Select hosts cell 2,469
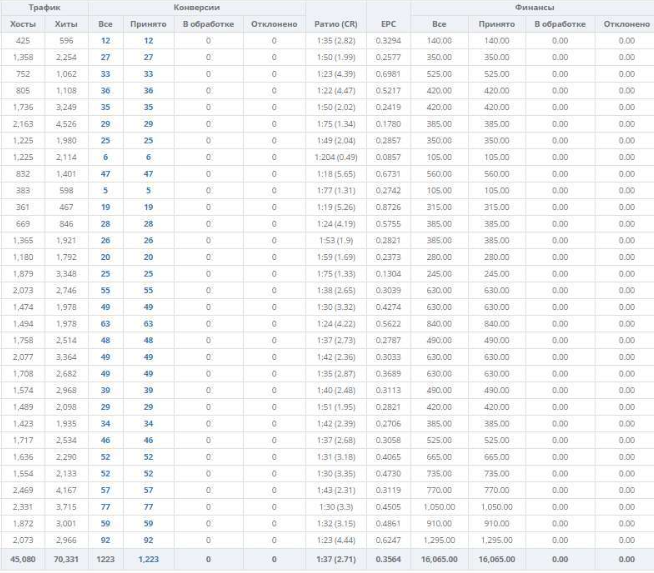Viewport: 654px width, 573px height. (23, 490)
